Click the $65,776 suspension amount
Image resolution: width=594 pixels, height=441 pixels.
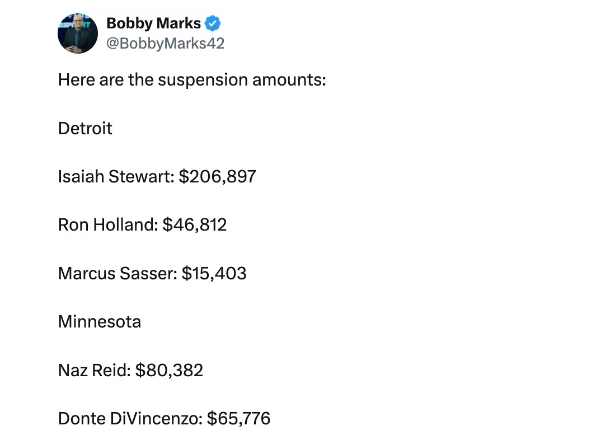pos(239,419)
